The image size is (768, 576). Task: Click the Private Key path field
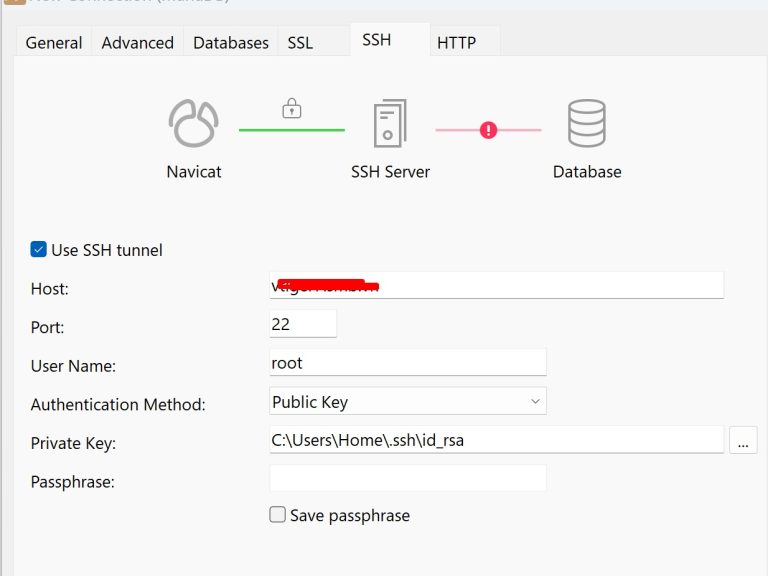click(x=496, y=440)
